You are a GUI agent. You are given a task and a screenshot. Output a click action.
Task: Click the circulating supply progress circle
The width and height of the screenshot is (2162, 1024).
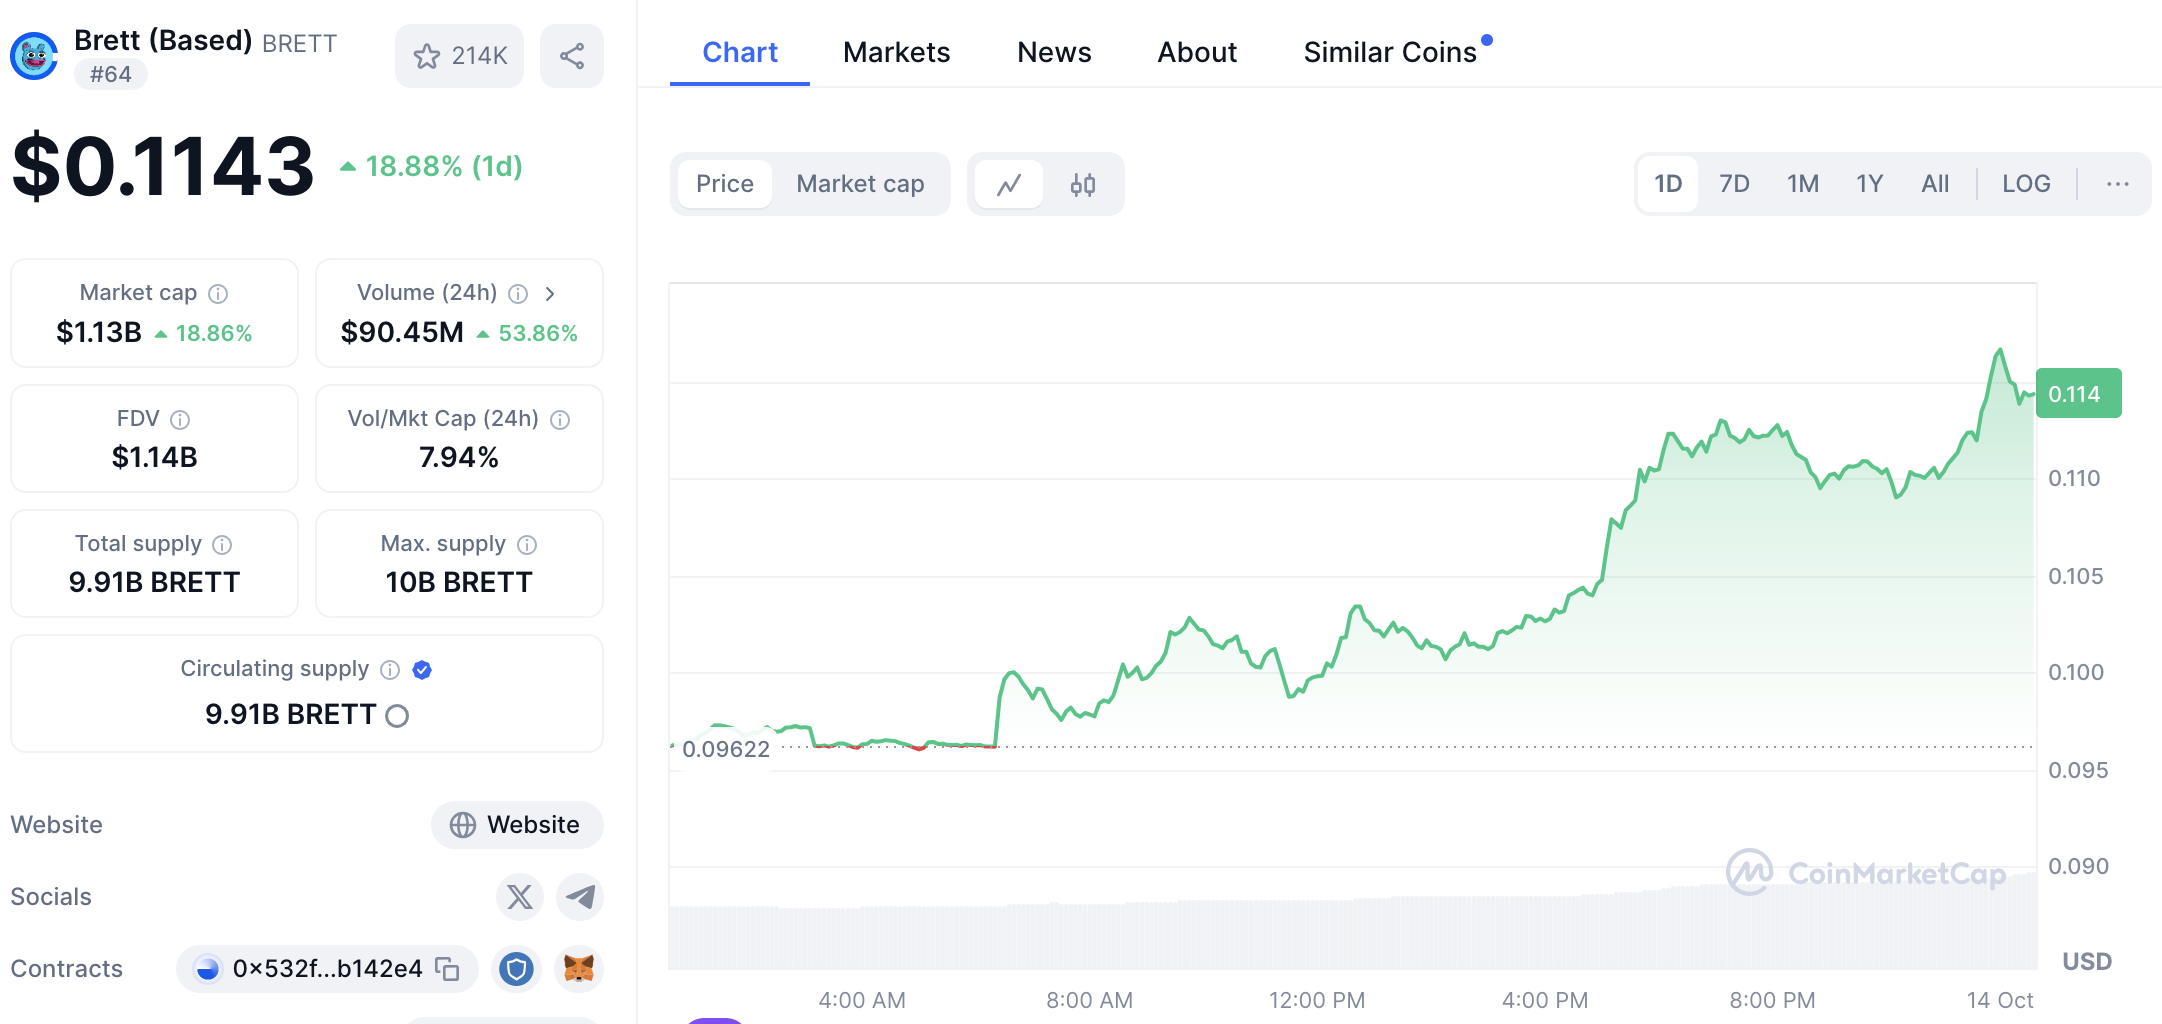[397, 715]
